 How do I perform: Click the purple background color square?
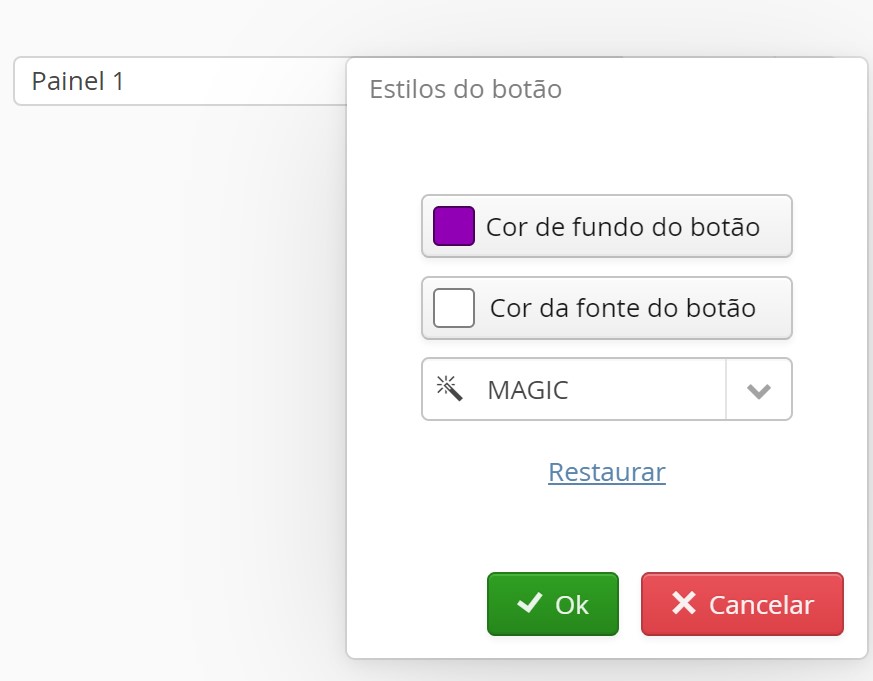click(x=453, y=226)
